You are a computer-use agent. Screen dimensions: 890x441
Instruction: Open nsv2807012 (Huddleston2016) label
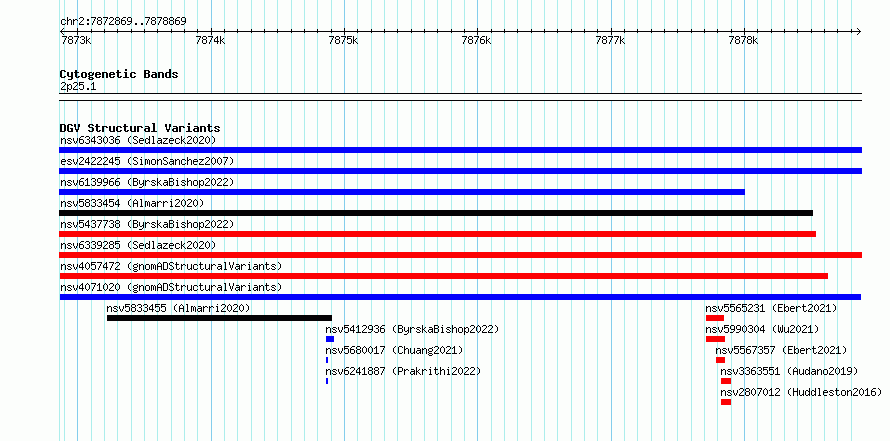801,392
